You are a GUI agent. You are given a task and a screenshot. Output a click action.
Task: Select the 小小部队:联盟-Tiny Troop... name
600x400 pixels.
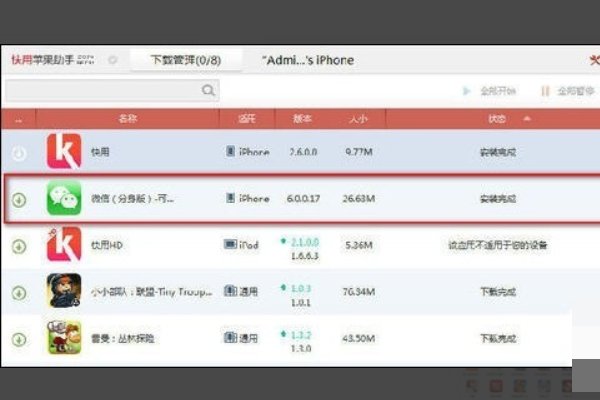tap(152, 292)
